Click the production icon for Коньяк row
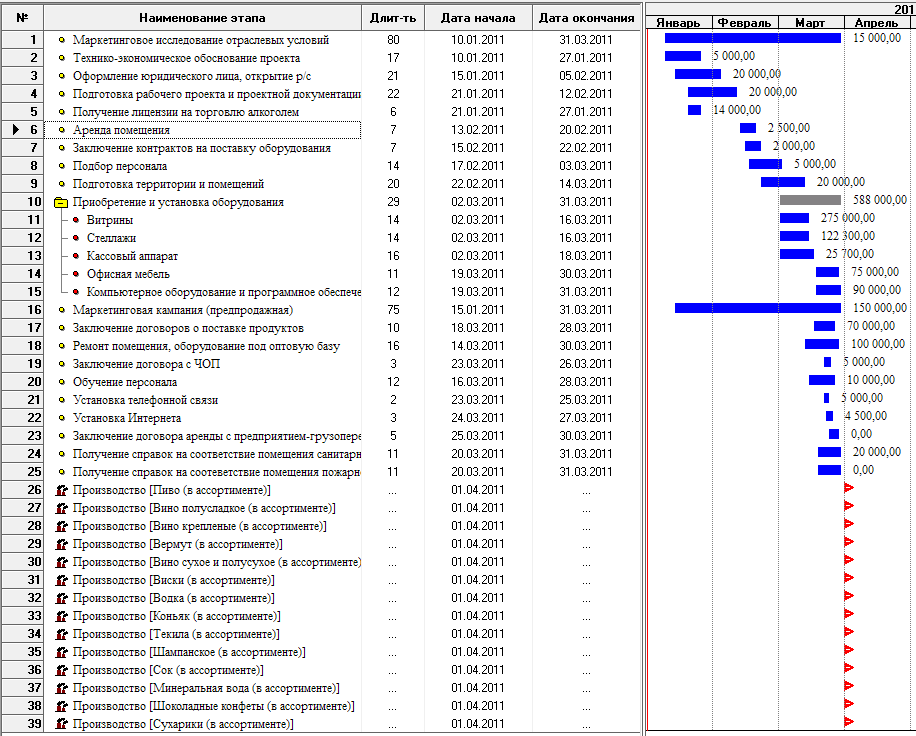 pos(61,616)
